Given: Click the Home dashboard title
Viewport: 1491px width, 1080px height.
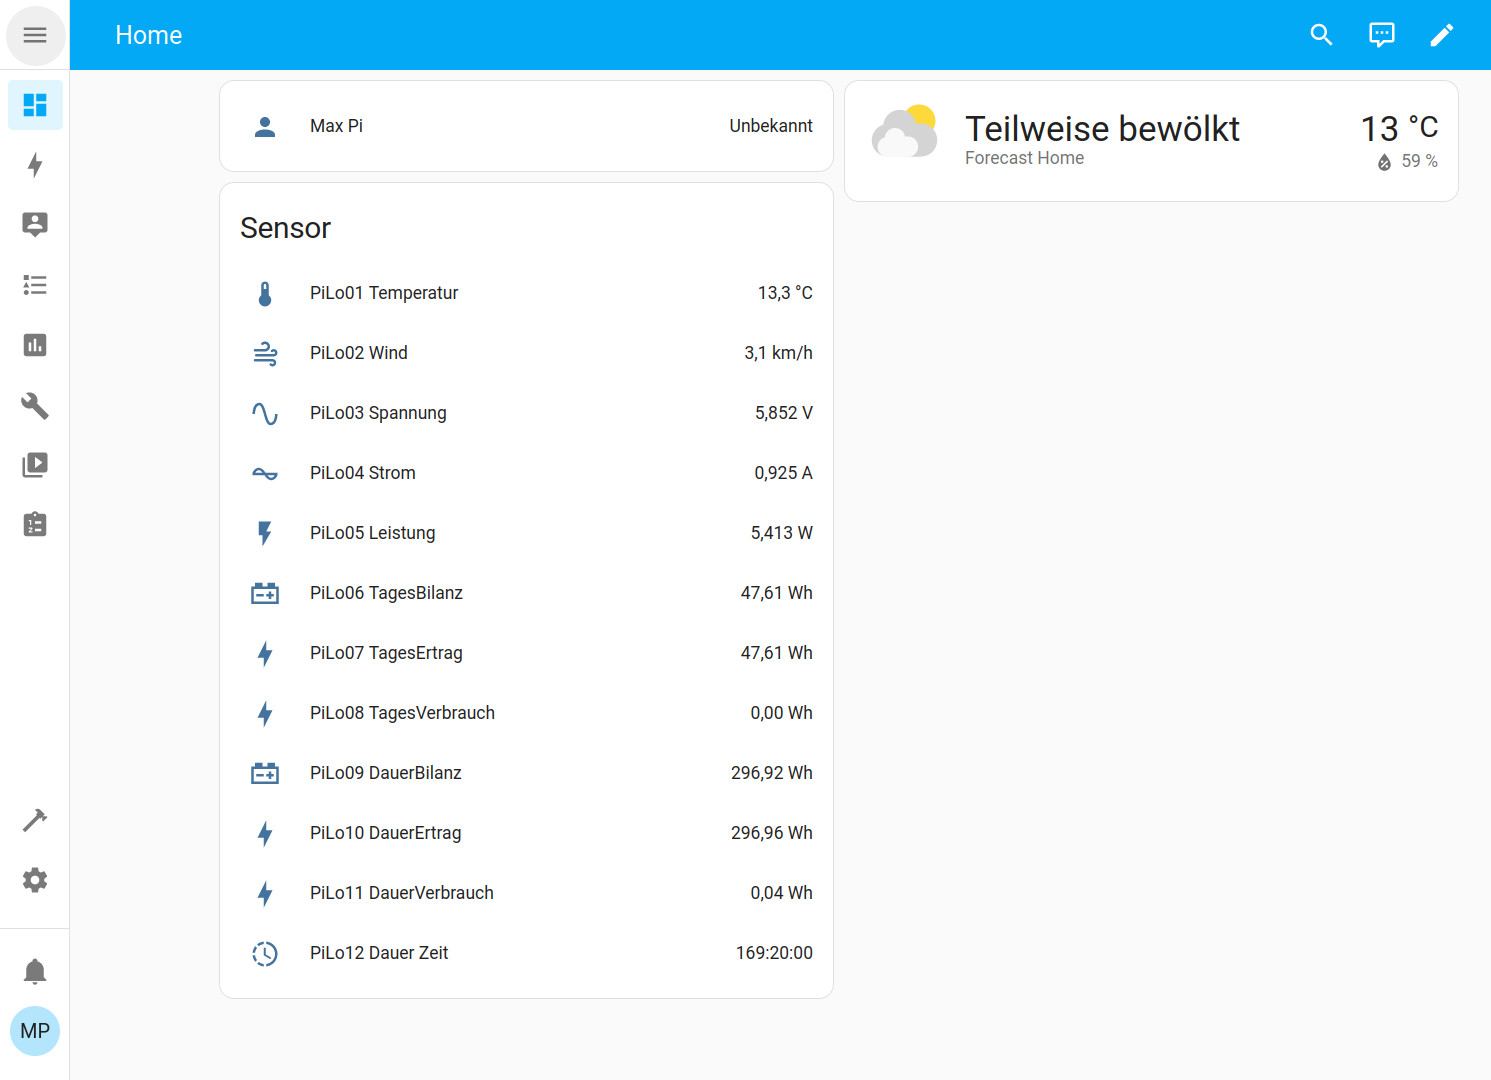Looking at the screenshot, I should pos(148,35).
